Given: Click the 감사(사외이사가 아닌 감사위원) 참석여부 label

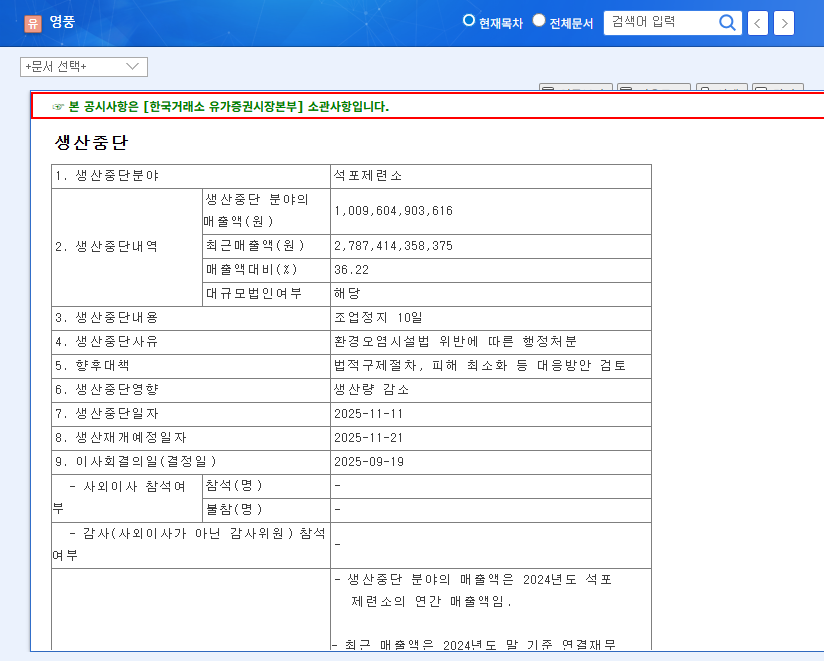Looking at the screenshot, I should (189, 544).
